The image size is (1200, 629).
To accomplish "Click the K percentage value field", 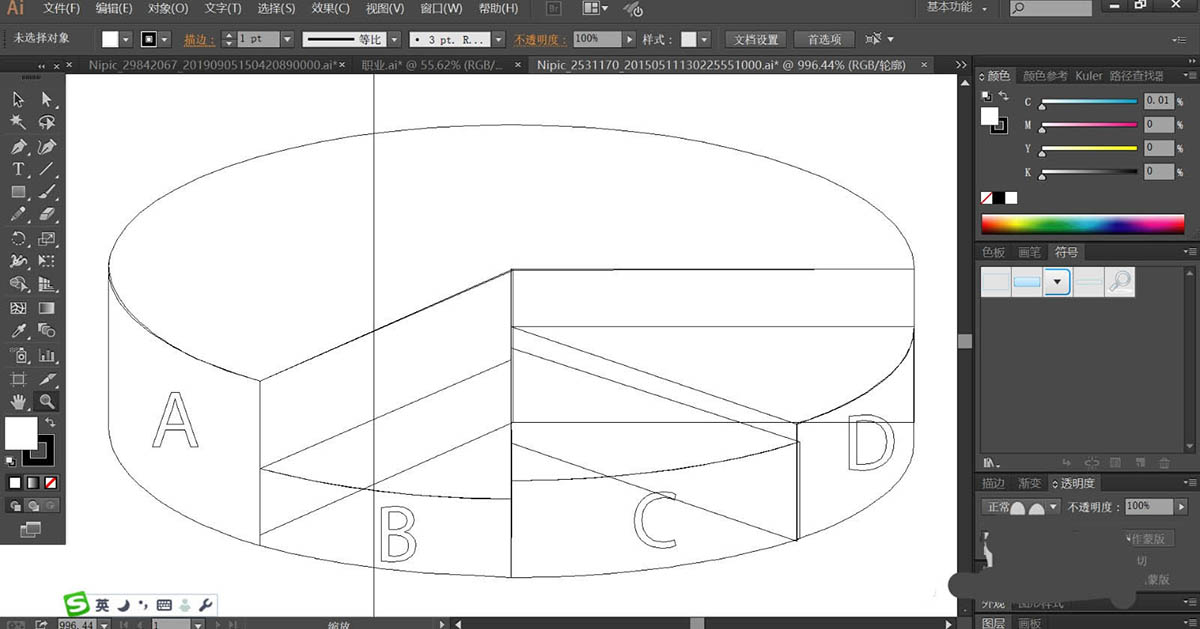I will pyautogui.click(x=1158, y=171).
